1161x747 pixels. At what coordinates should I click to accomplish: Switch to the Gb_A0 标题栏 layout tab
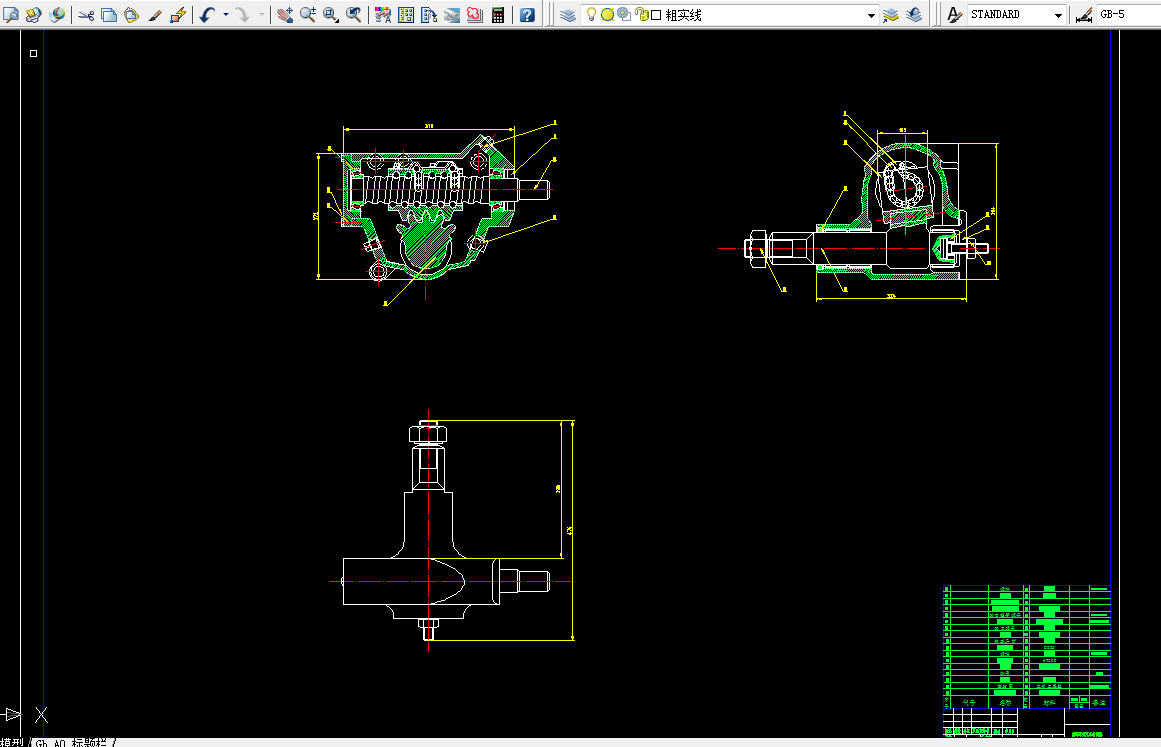(71, 743)
